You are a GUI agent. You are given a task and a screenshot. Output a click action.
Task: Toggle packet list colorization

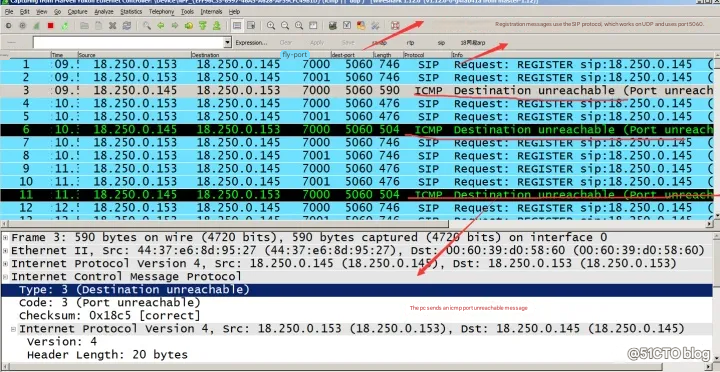point(237,26)
